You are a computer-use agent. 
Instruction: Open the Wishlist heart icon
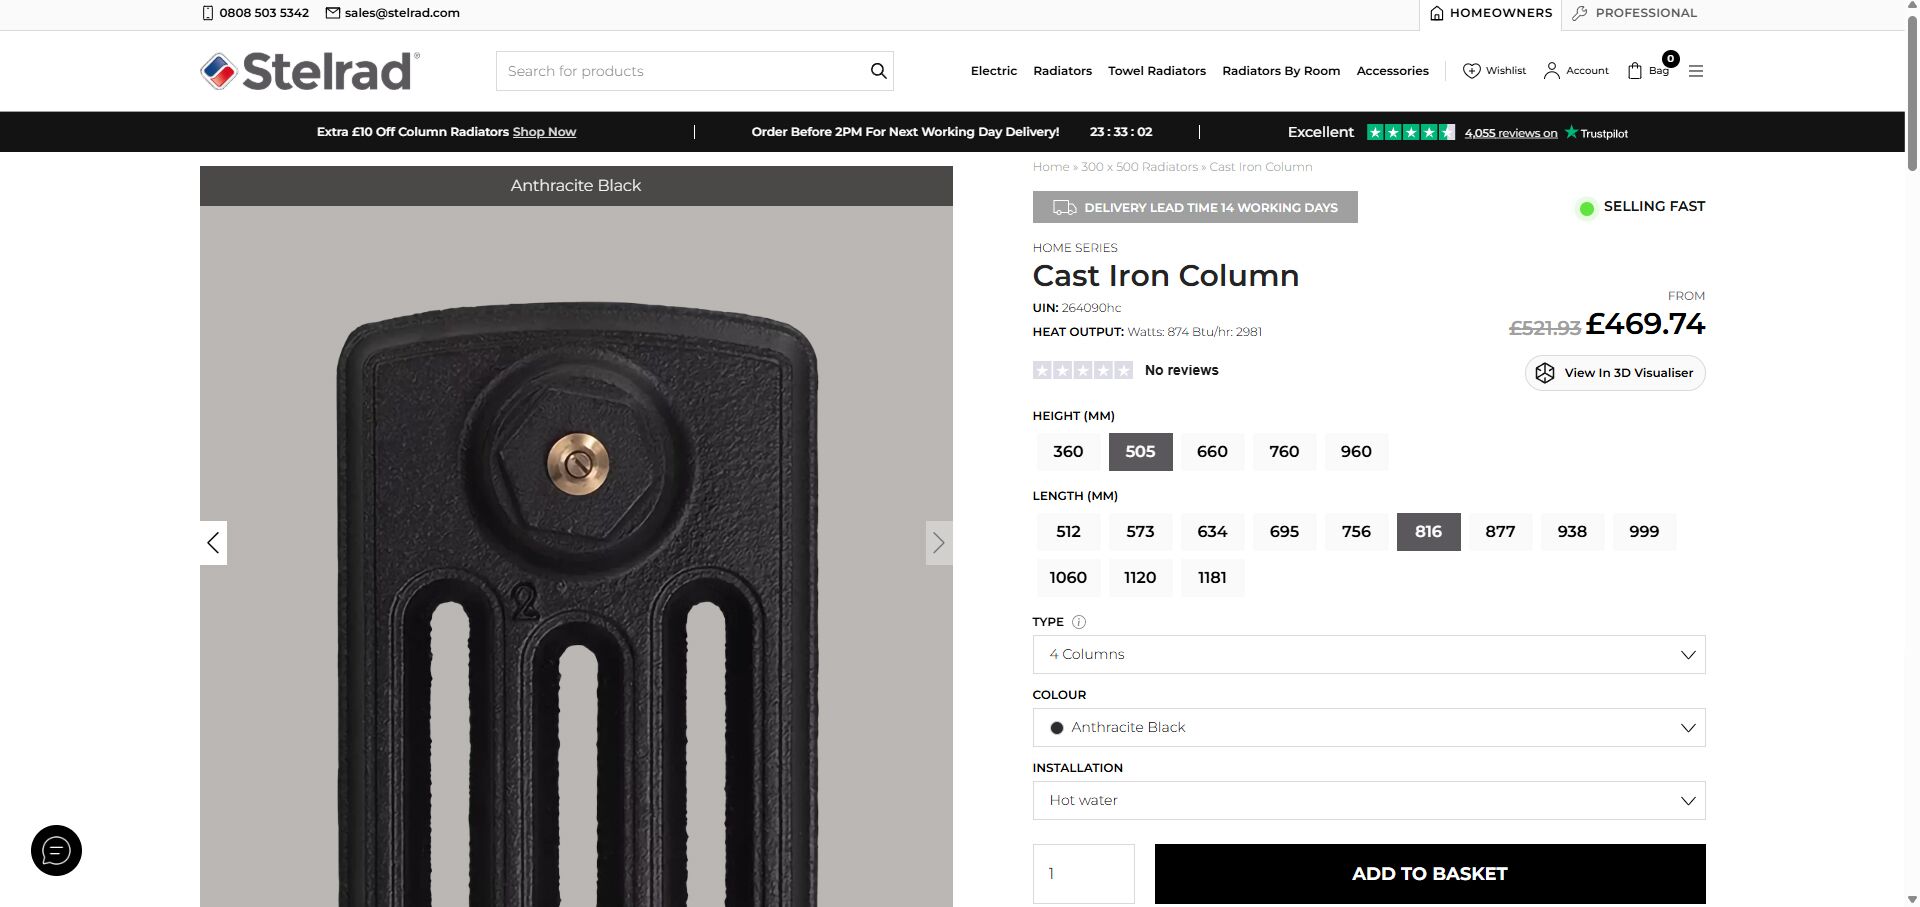click(x=1472, y=71)
